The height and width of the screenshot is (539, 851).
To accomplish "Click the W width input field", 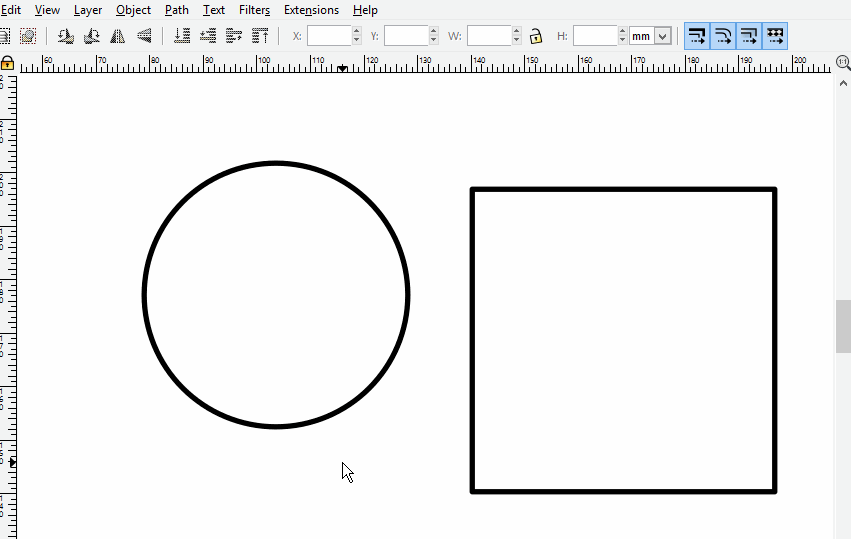I will [x=488, y=36].
